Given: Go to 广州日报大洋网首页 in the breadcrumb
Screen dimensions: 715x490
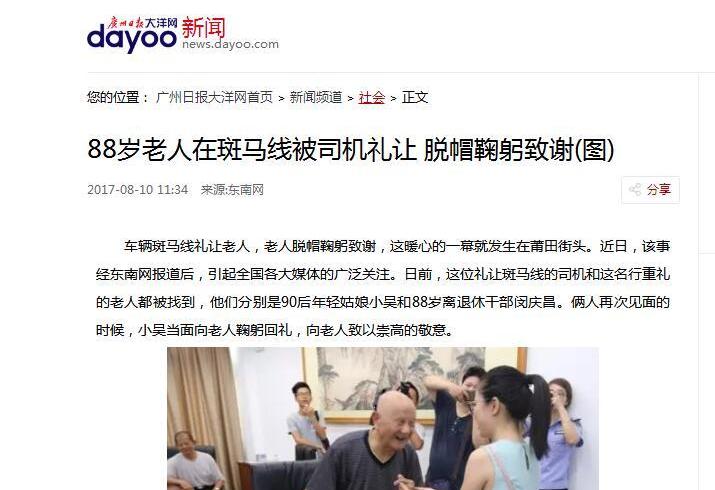Looking at the screenshot, I should coord(214,97).
